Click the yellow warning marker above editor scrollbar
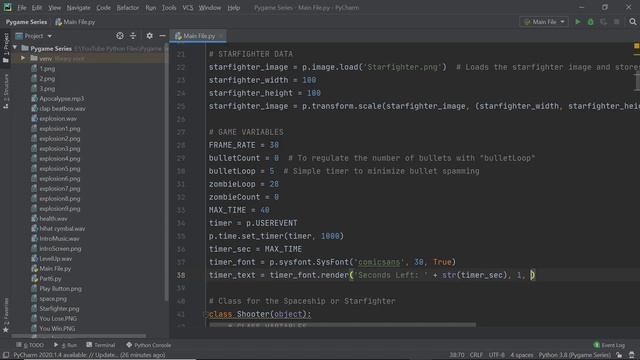 point(636,46)
